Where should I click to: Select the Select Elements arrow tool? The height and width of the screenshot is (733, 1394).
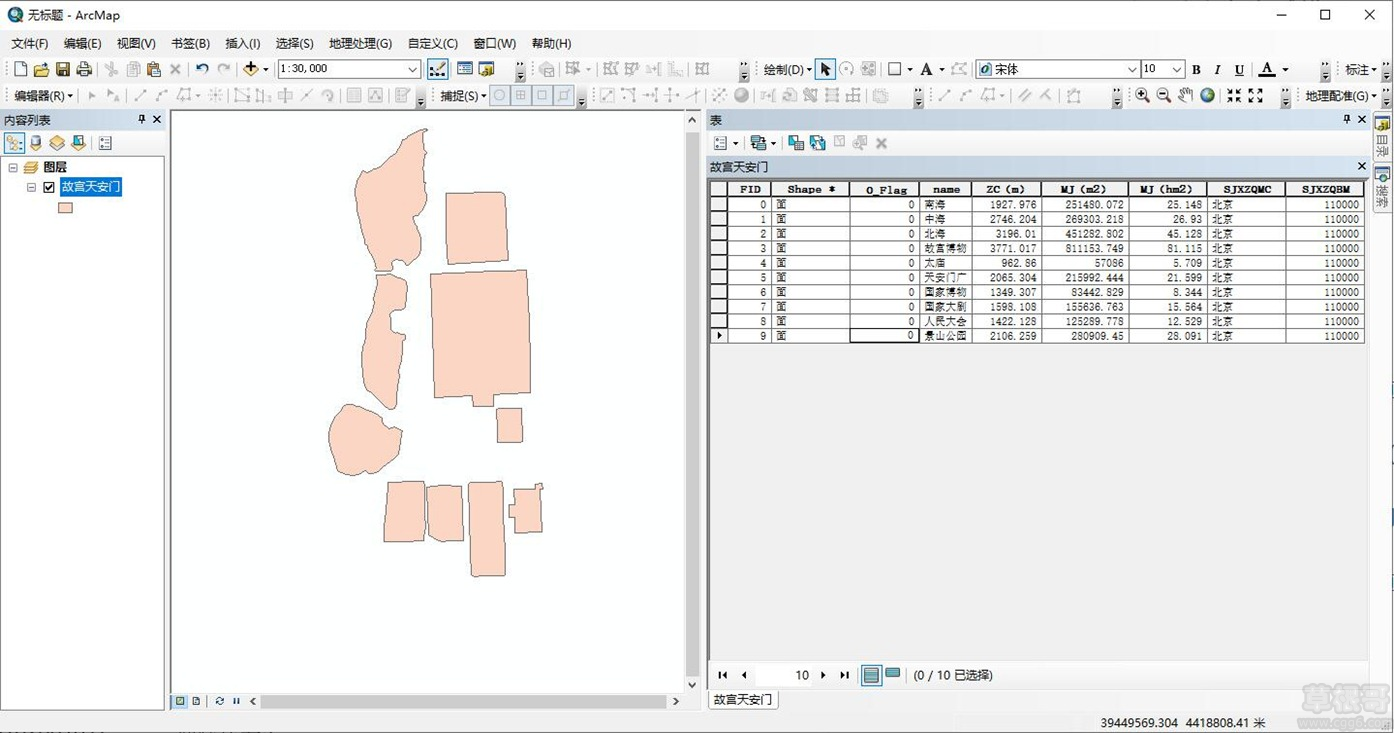pos(825,69)
